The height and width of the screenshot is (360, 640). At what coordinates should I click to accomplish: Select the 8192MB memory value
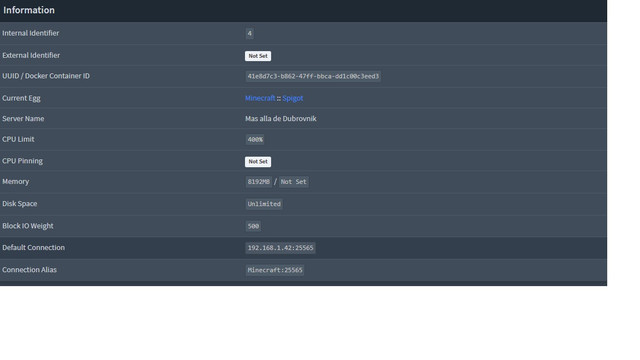tap(259, 182)
